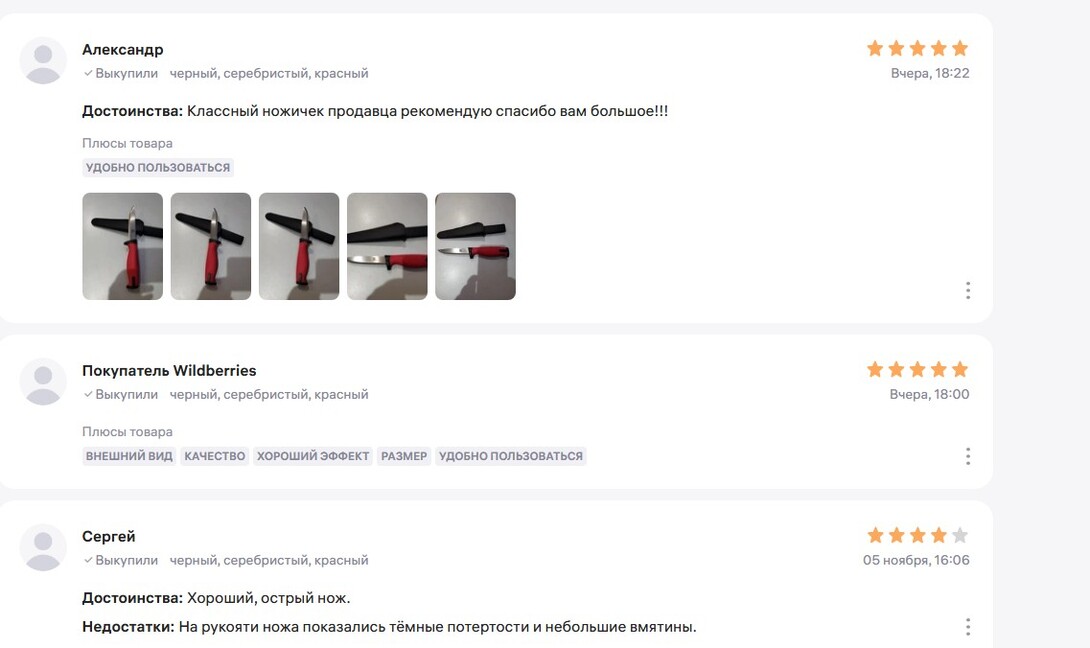1090x648 pixels.
Task: Click reviewer name Александр
Action: [122, 49]
